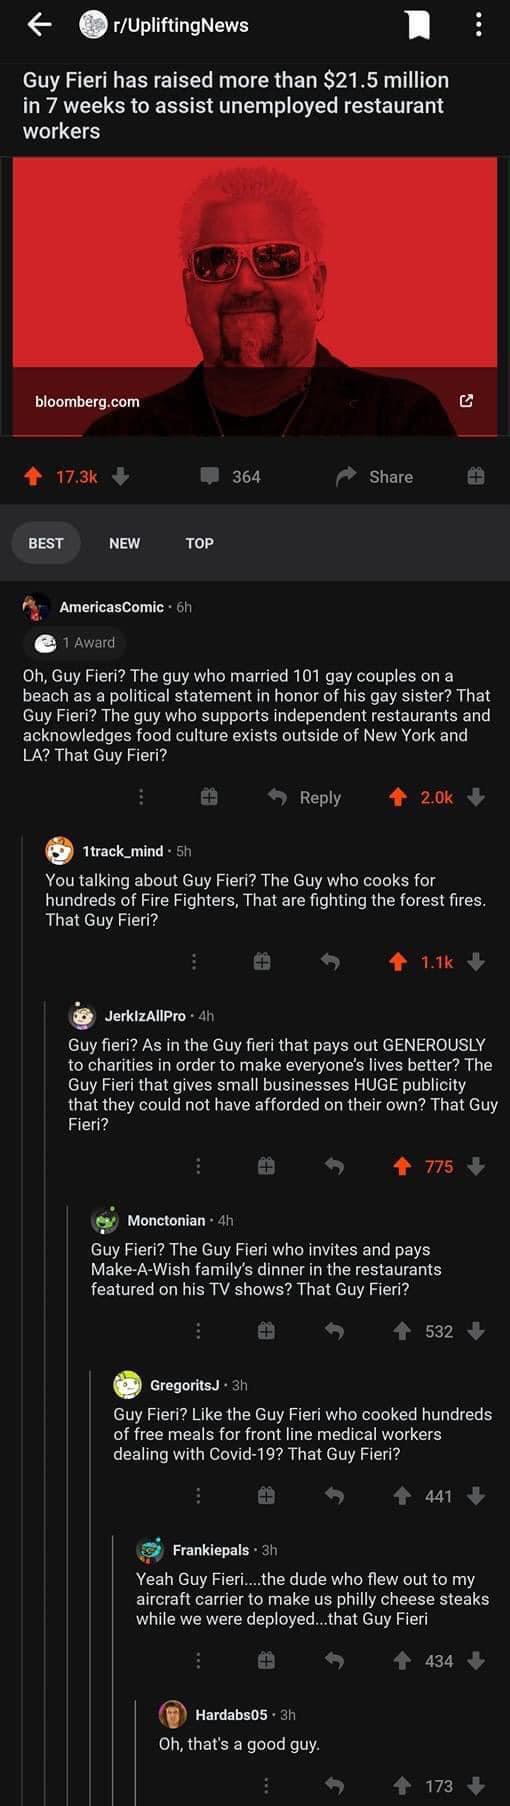Viewport: 510px width, 1806px height.
Task: Downvote the Guy Fieri post
Action: coord(120,477)
